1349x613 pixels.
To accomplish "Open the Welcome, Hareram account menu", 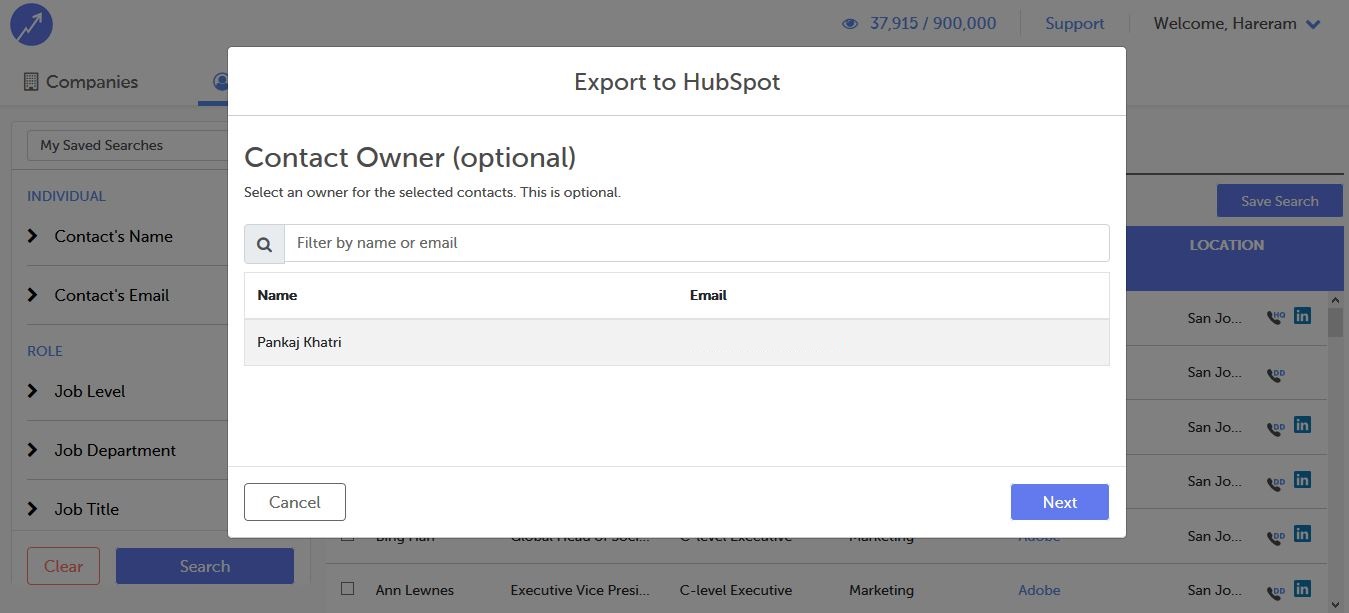I will pos(1237,24).
